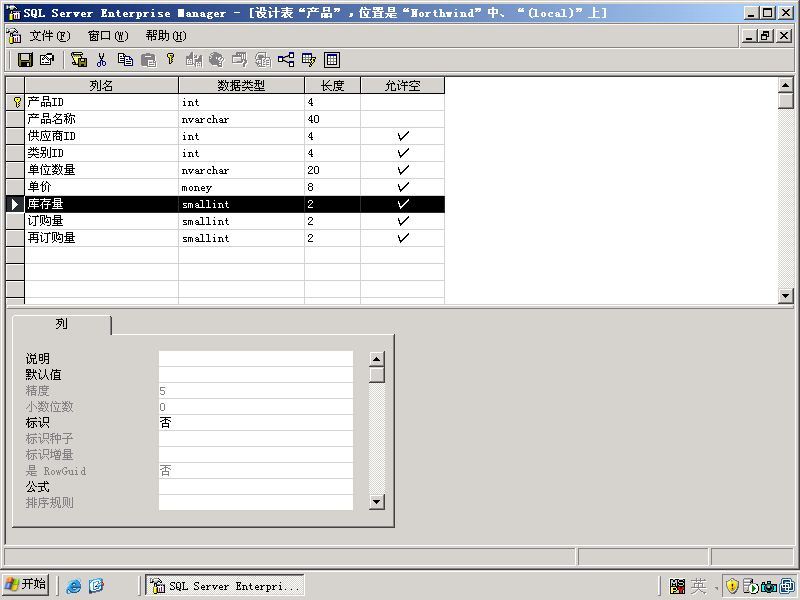800x600 pixels.
Task: Click the relationship diagram nodes icon
Action: (x=286, y=60)
